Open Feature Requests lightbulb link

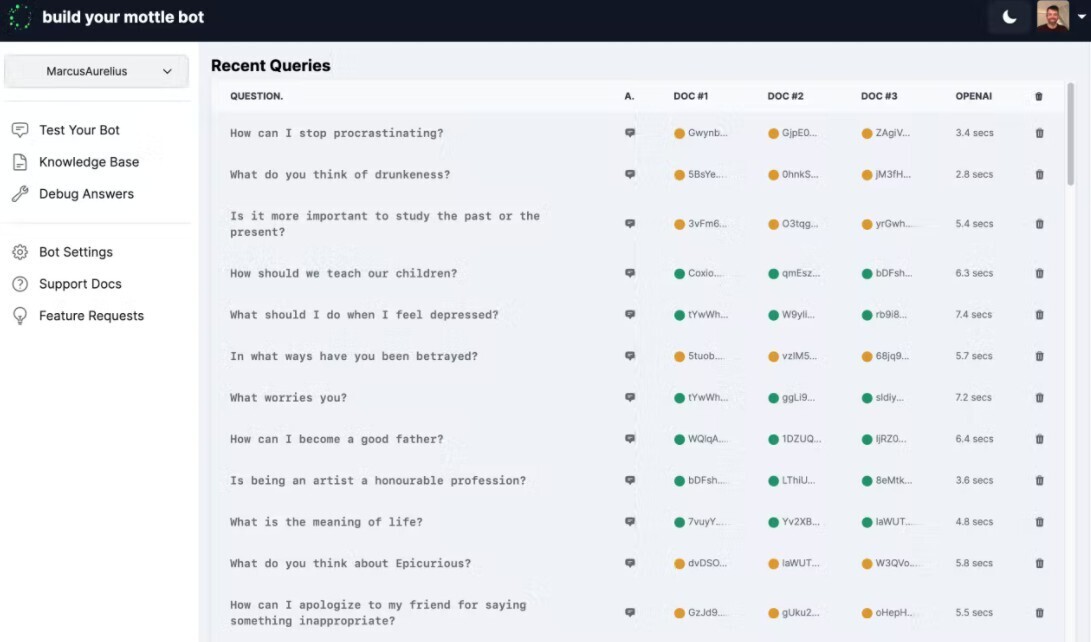(91, 316)
